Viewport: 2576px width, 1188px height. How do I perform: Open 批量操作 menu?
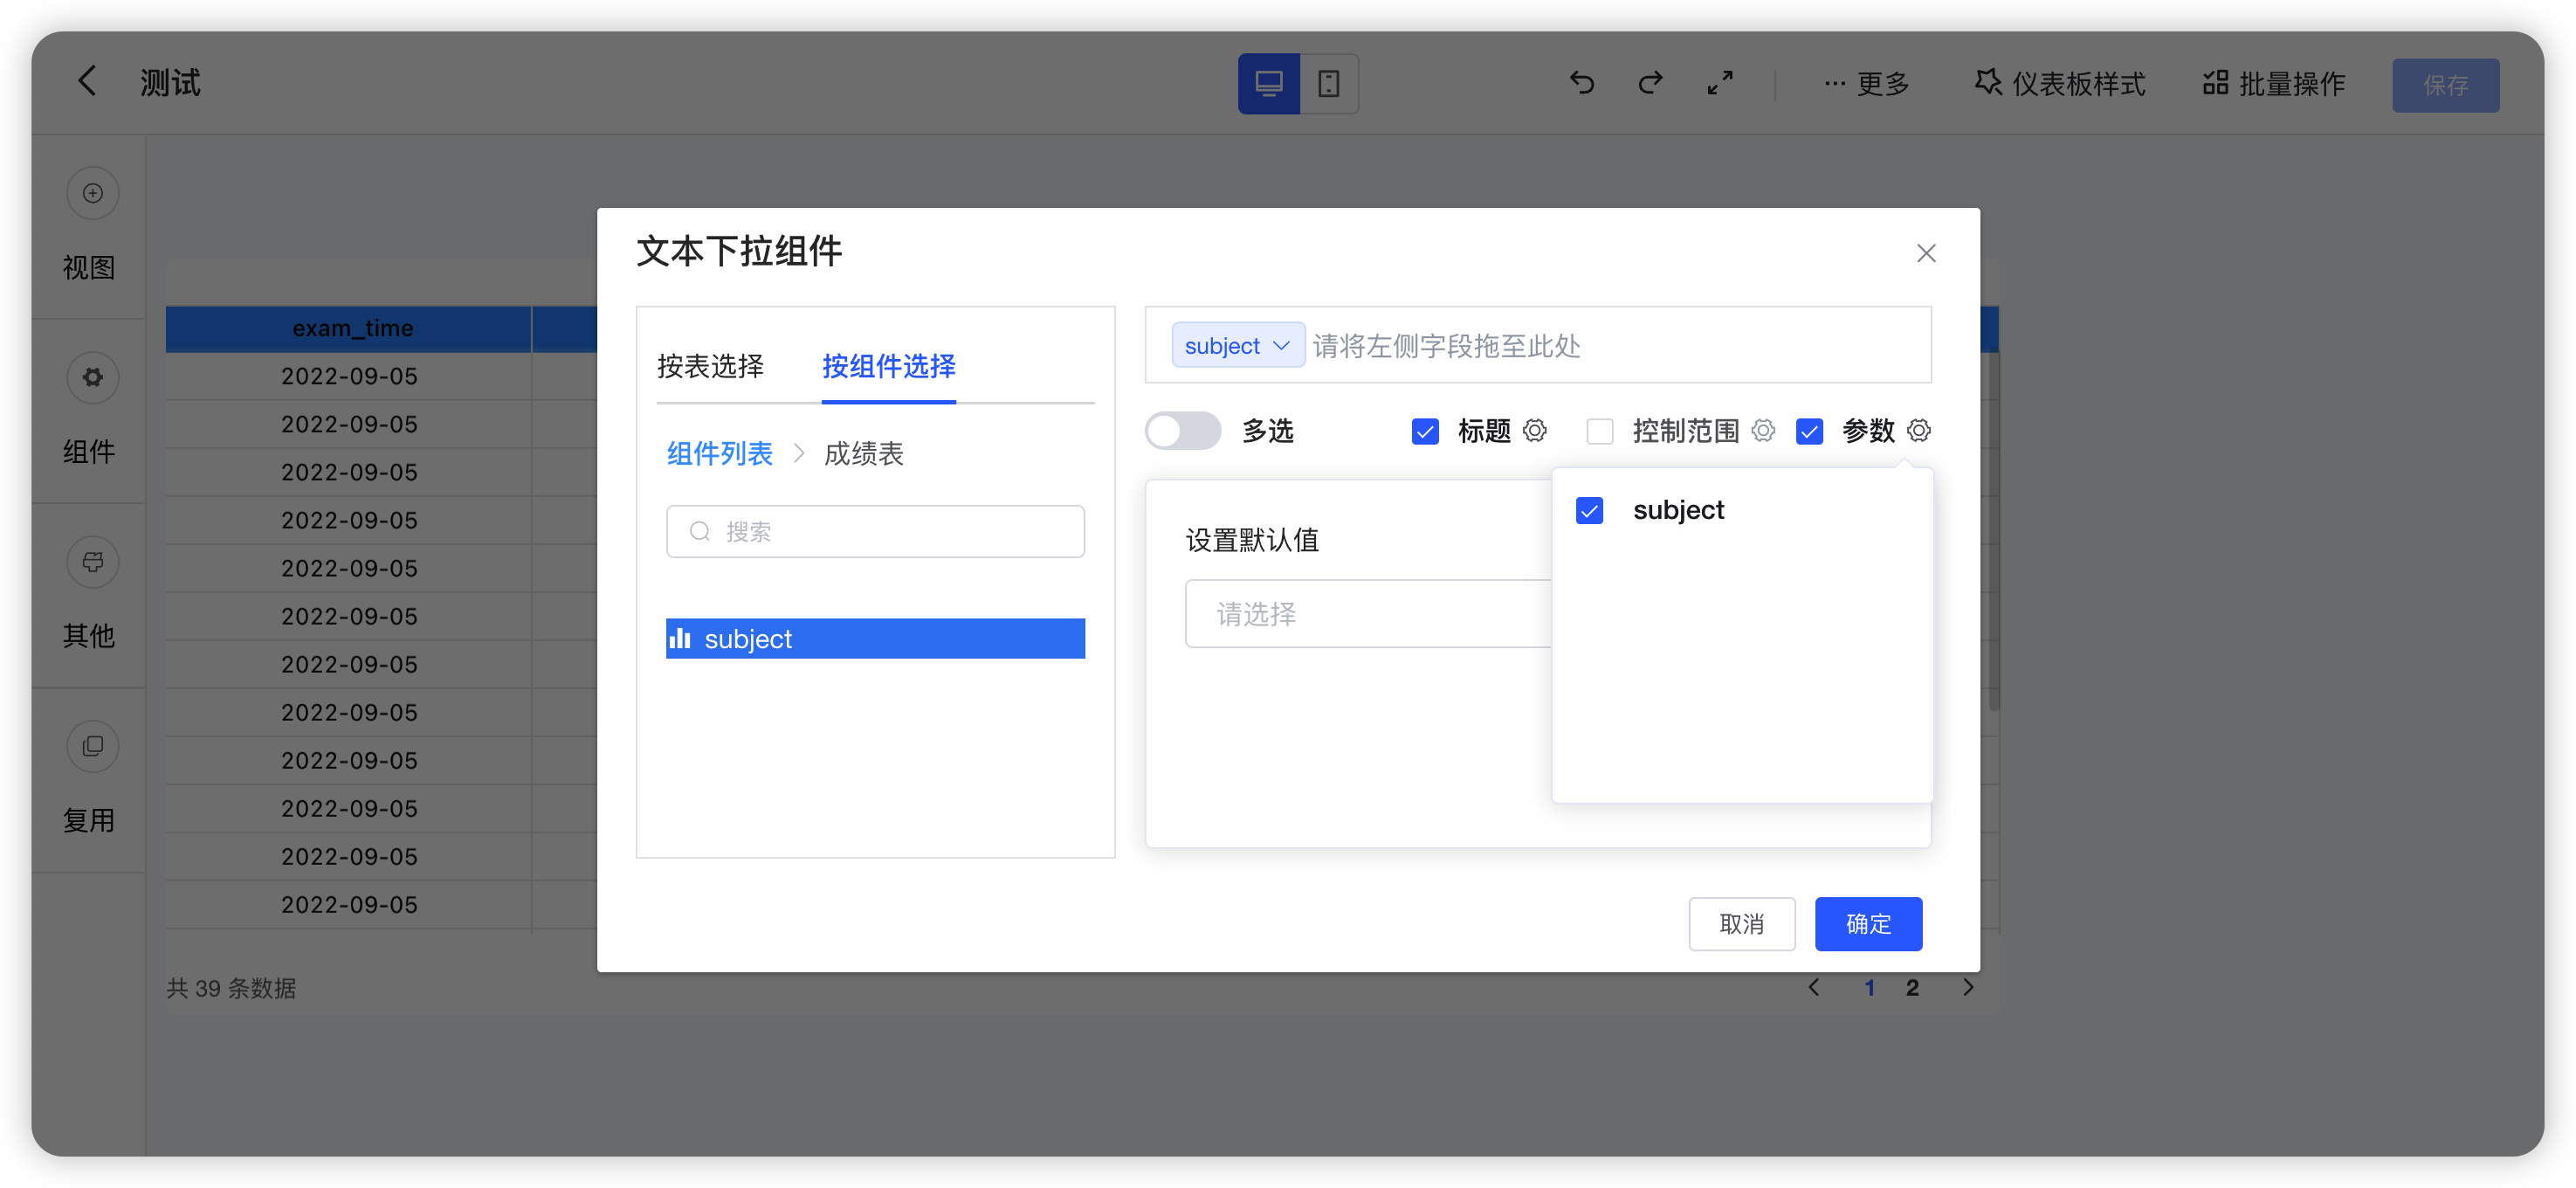pyautogui.click(x=2274, y=84)
